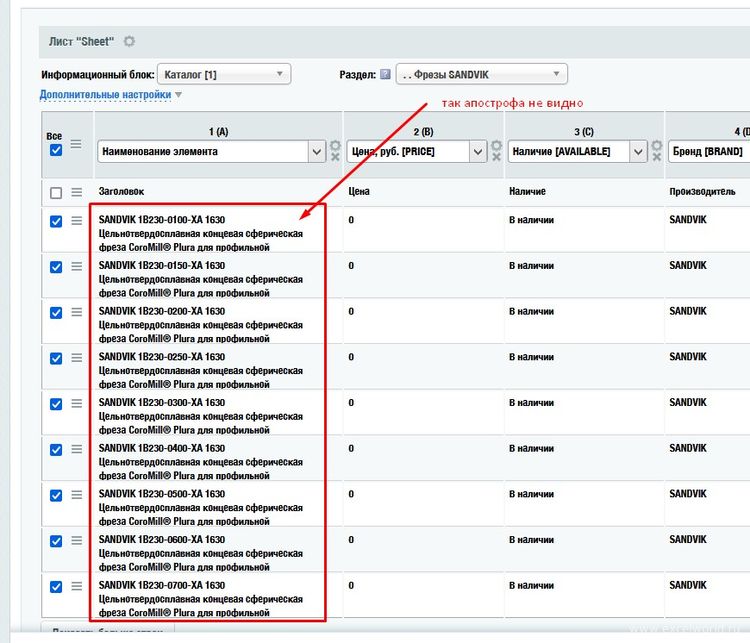Open the Информационный блок Каталог [1] dropdown
The width and height of the screenshot is (750, 643).
(224, 74)
